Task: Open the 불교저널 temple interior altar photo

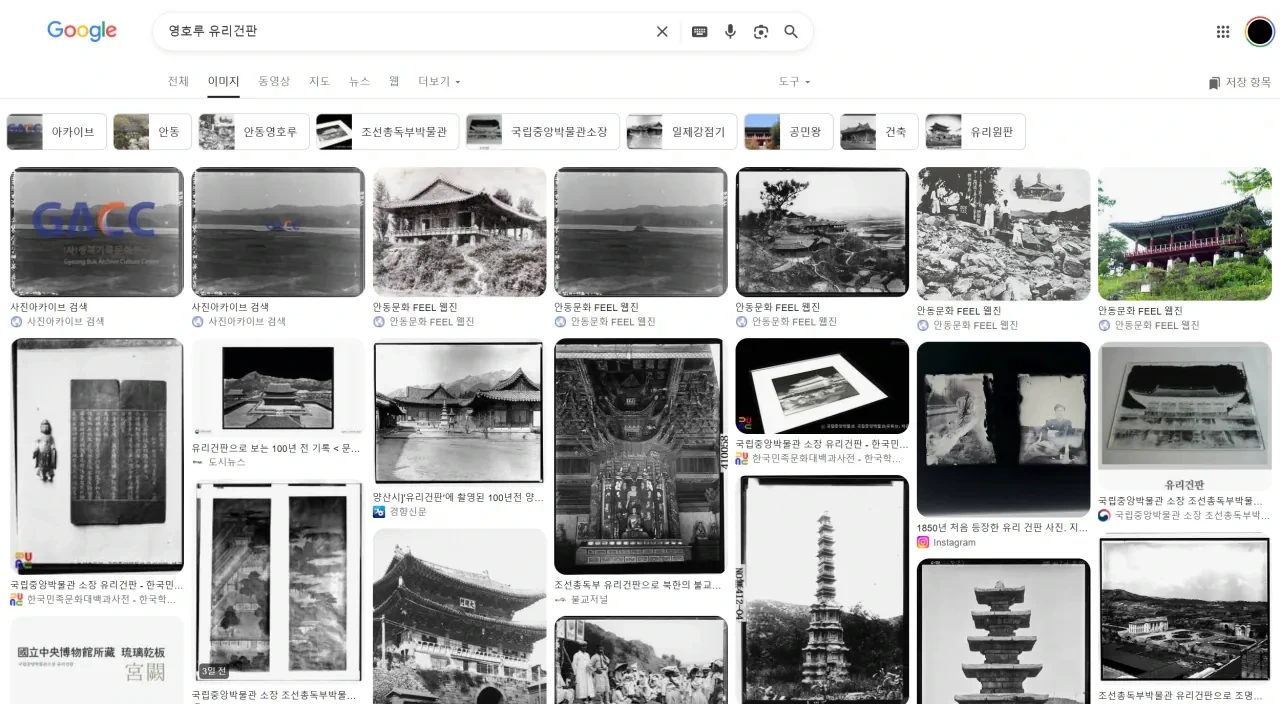Action: (640, 456)
